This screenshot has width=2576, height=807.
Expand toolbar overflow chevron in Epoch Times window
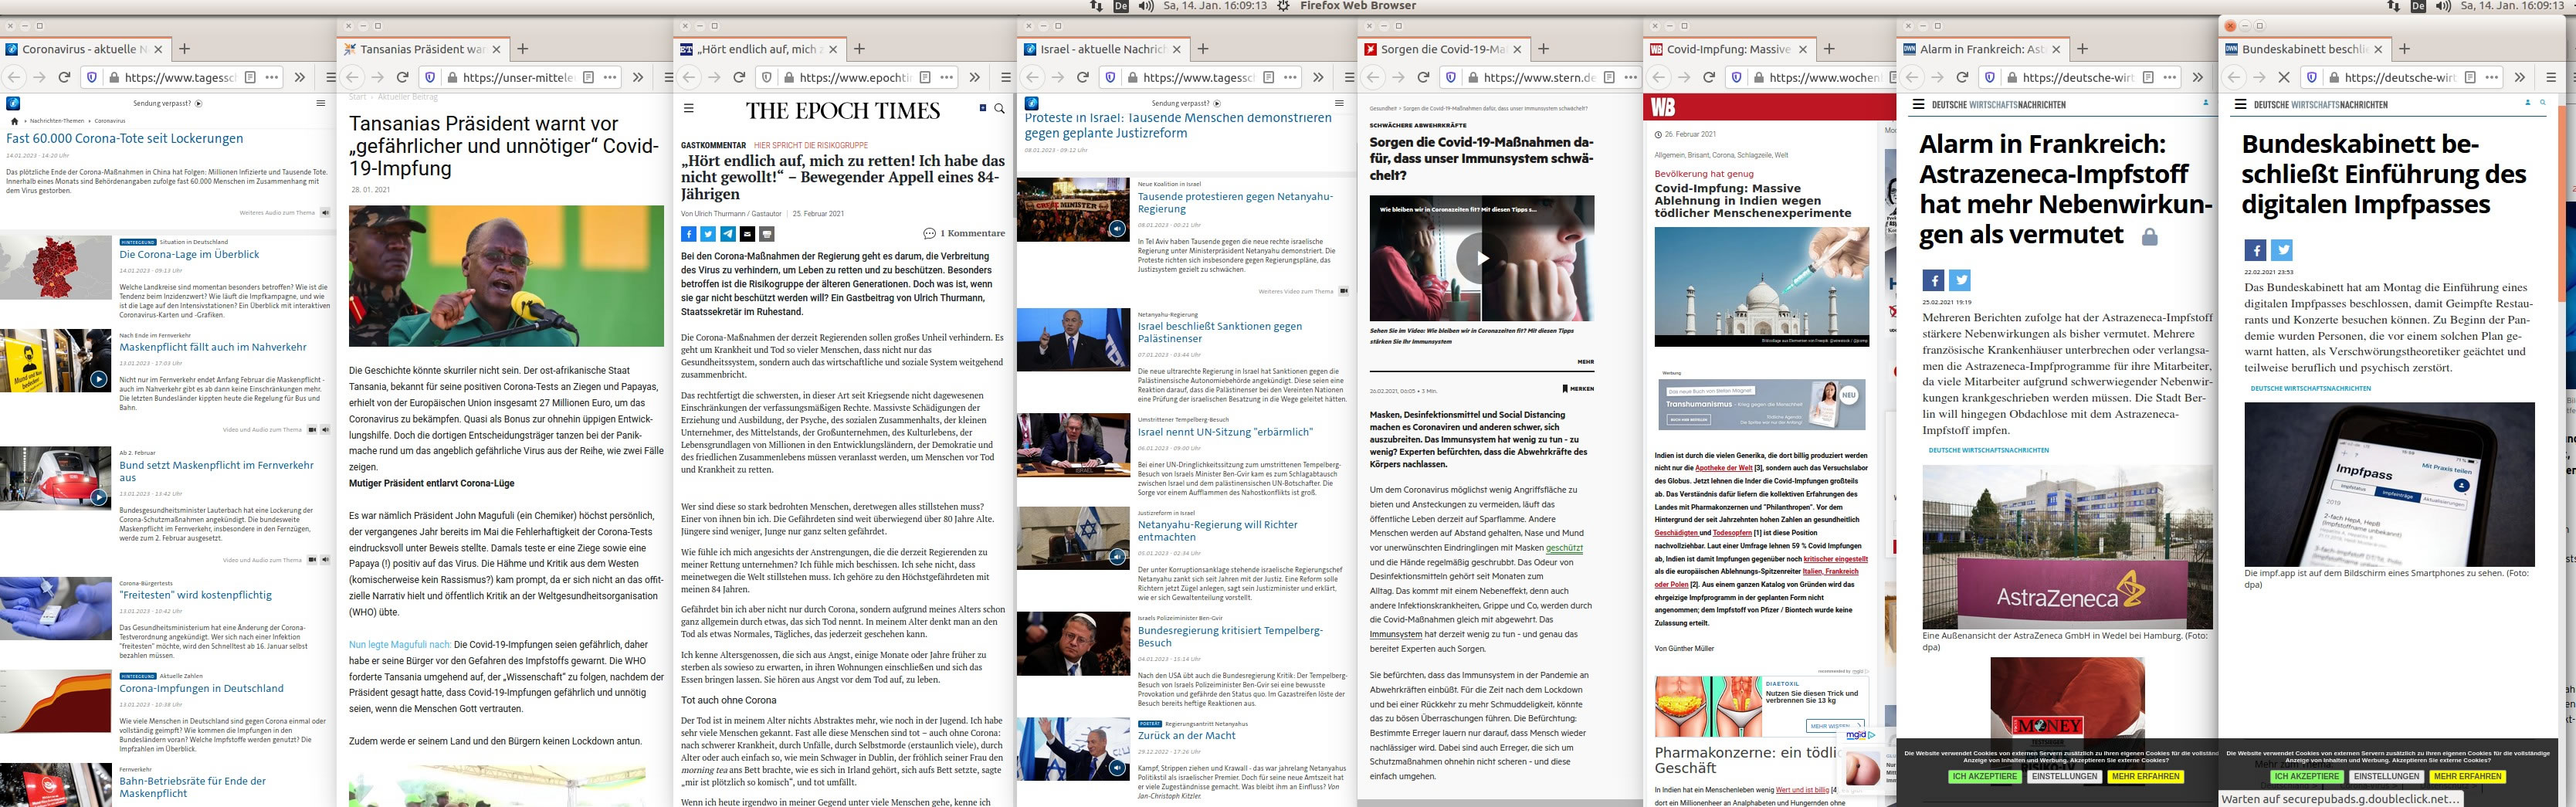pos(974,77)
